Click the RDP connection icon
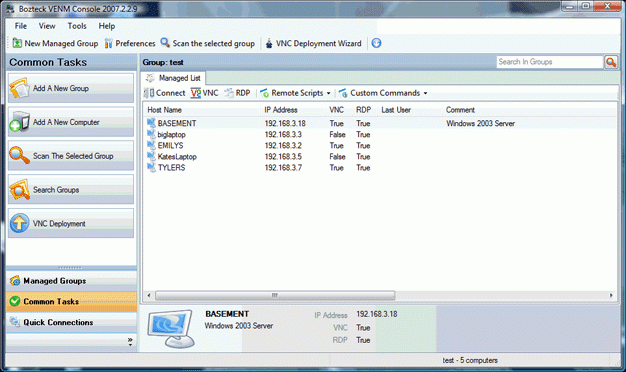626x372 pixels. [x=229, y=93]
